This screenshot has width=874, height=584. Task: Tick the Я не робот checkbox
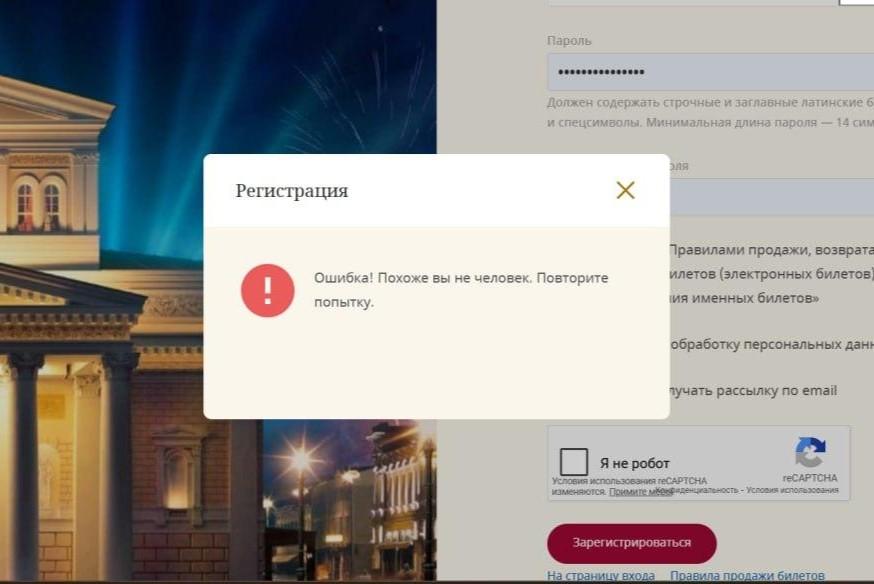click(x=574, y=462)
